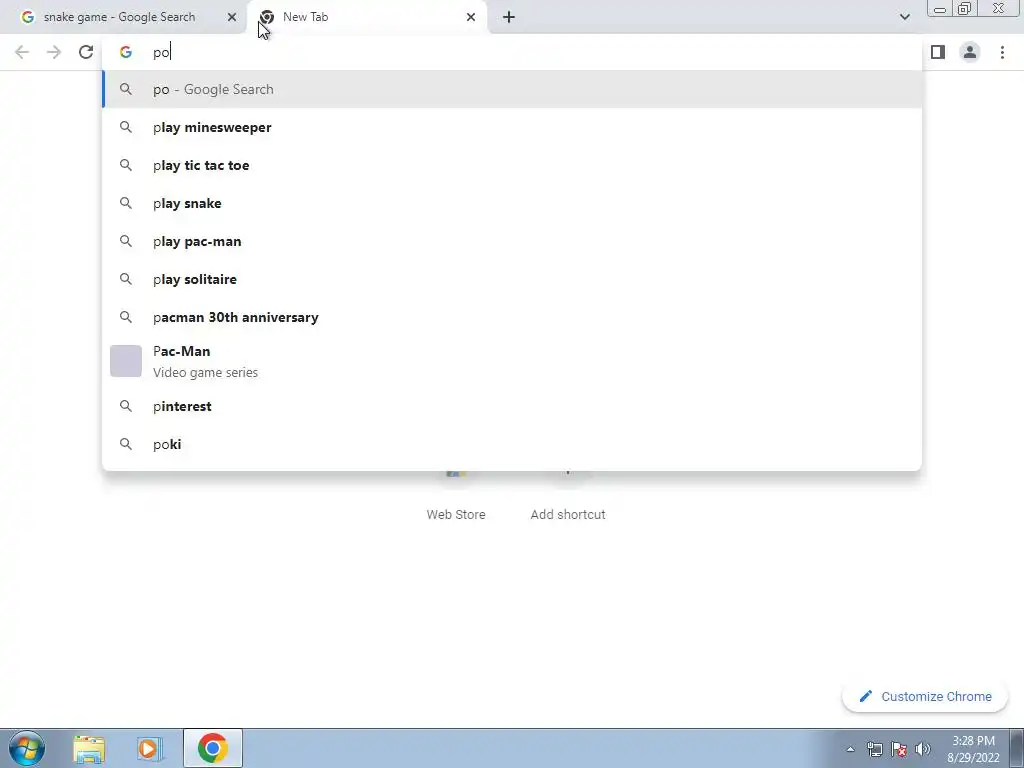Launch Windows Media Player from taskbar

coord(148,748)
